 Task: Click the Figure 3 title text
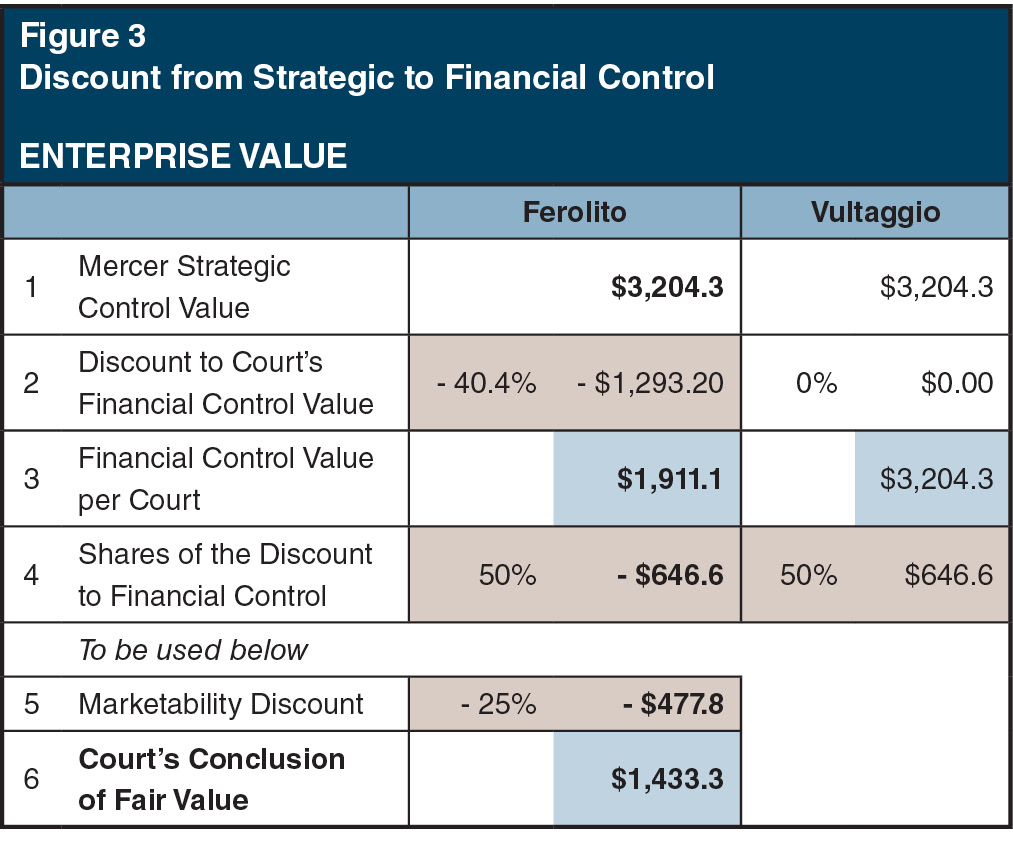tap(83, 36)
